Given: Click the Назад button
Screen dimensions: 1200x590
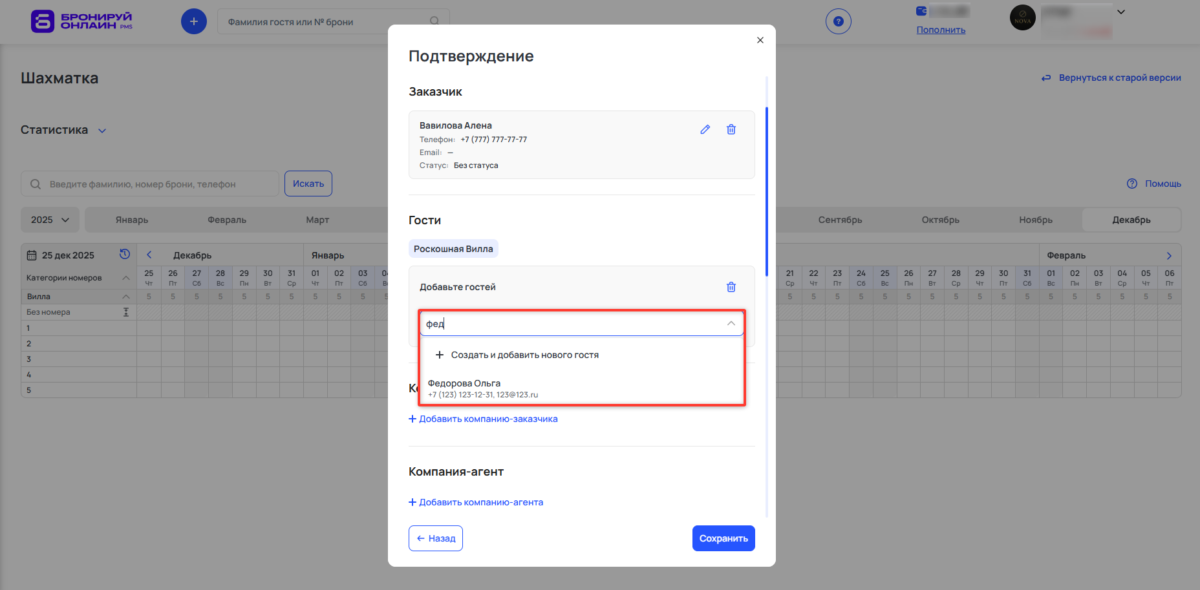Looking at the screenshot, I should tap(435, 538).
